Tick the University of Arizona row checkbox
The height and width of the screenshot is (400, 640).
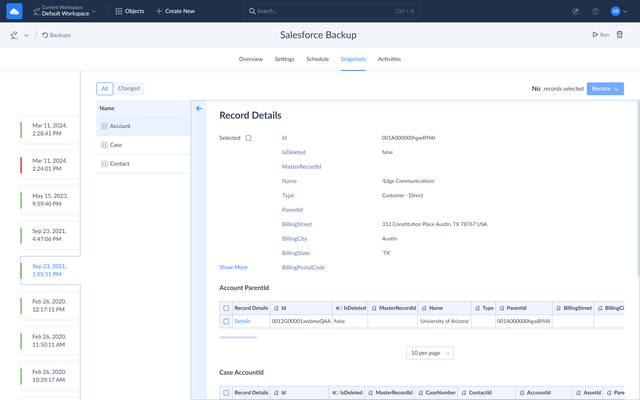coord(226,321)
